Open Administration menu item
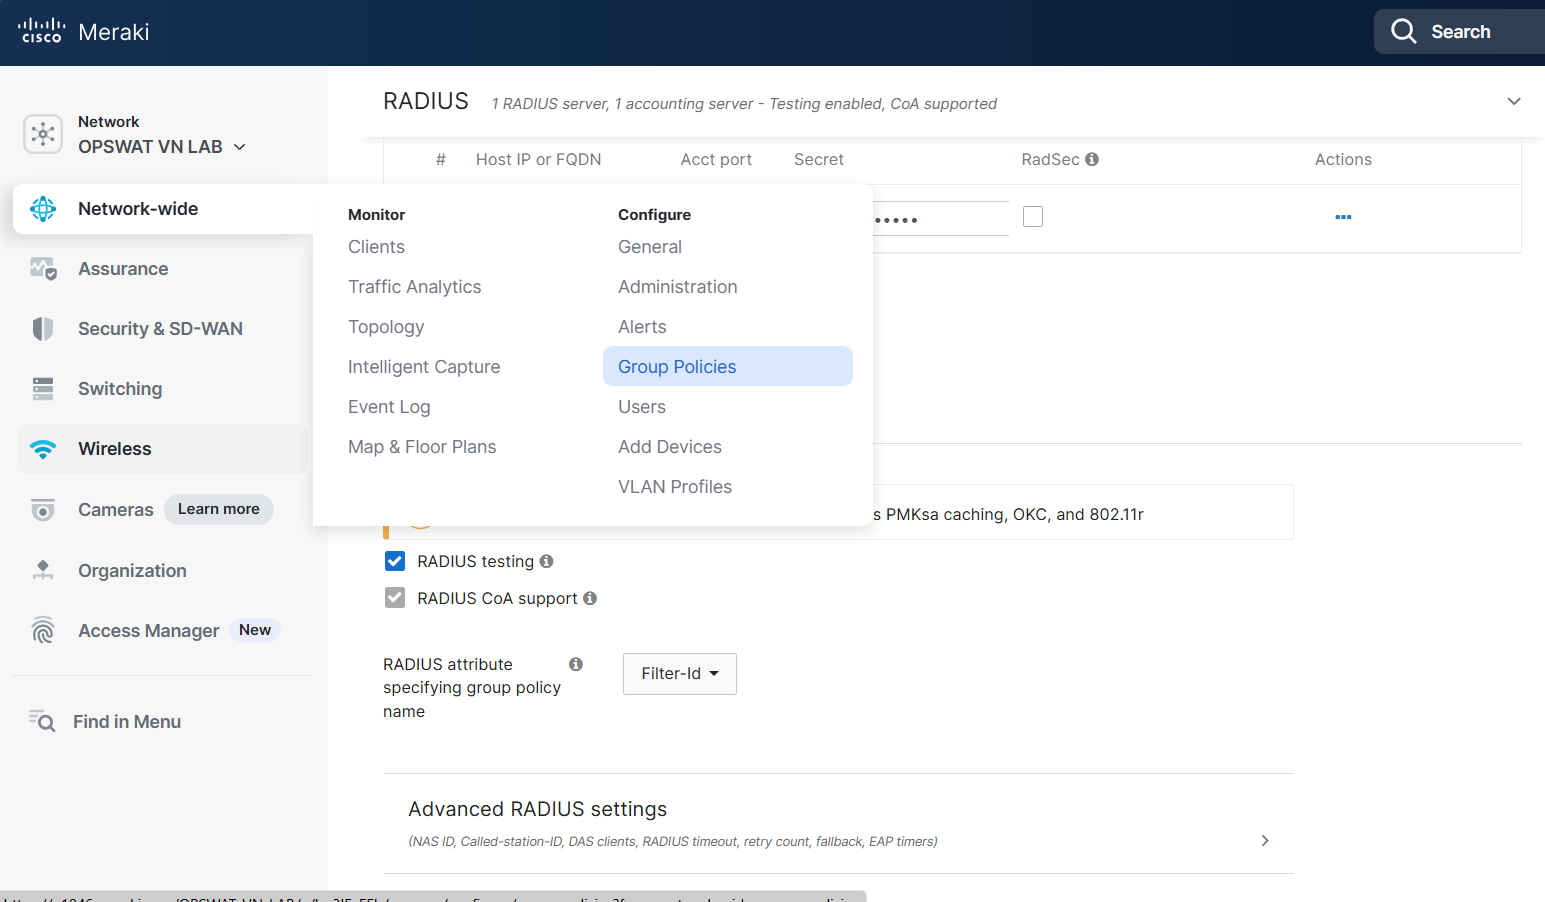The image size is (1545, 902). click(x=678, y=287)
